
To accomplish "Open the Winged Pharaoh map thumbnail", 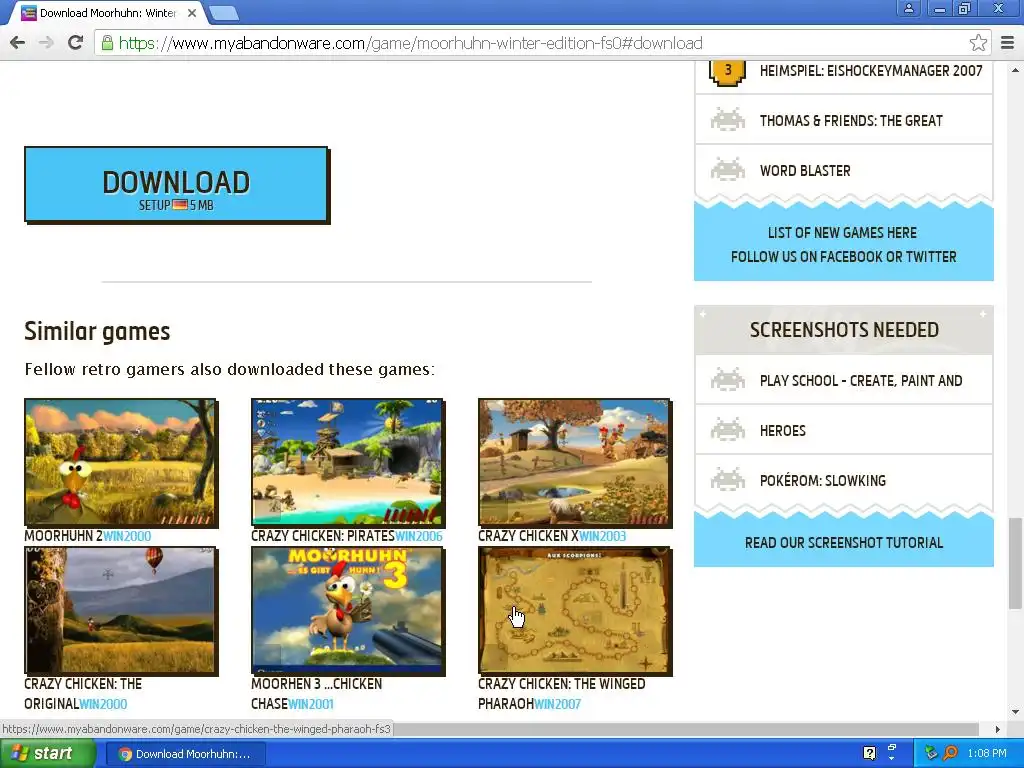I will pos(575,611).
